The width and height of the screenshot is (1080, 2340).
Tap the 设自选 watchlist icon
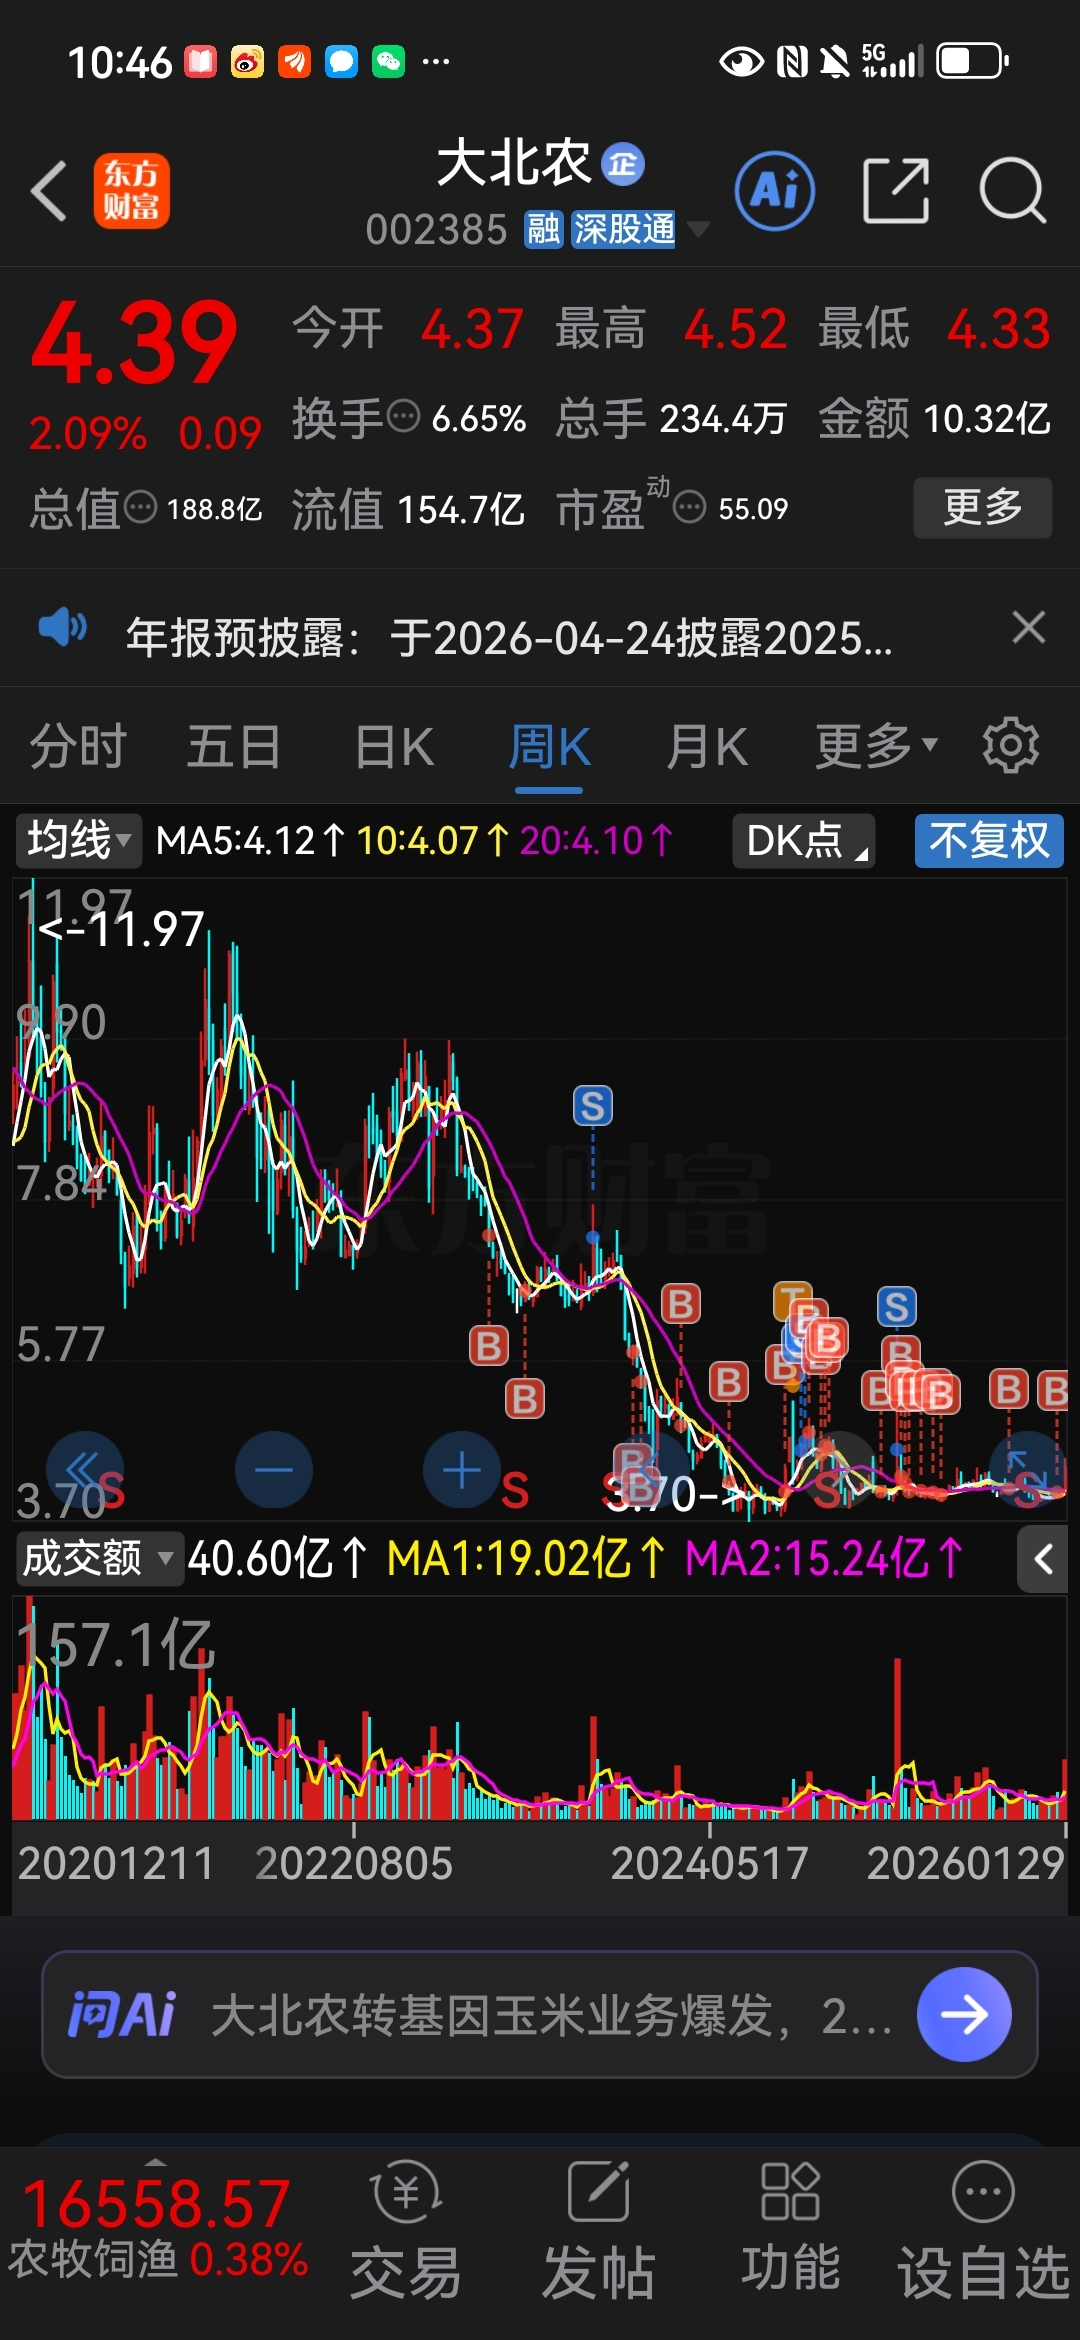pyautogui.click(x=984, y=2230)
